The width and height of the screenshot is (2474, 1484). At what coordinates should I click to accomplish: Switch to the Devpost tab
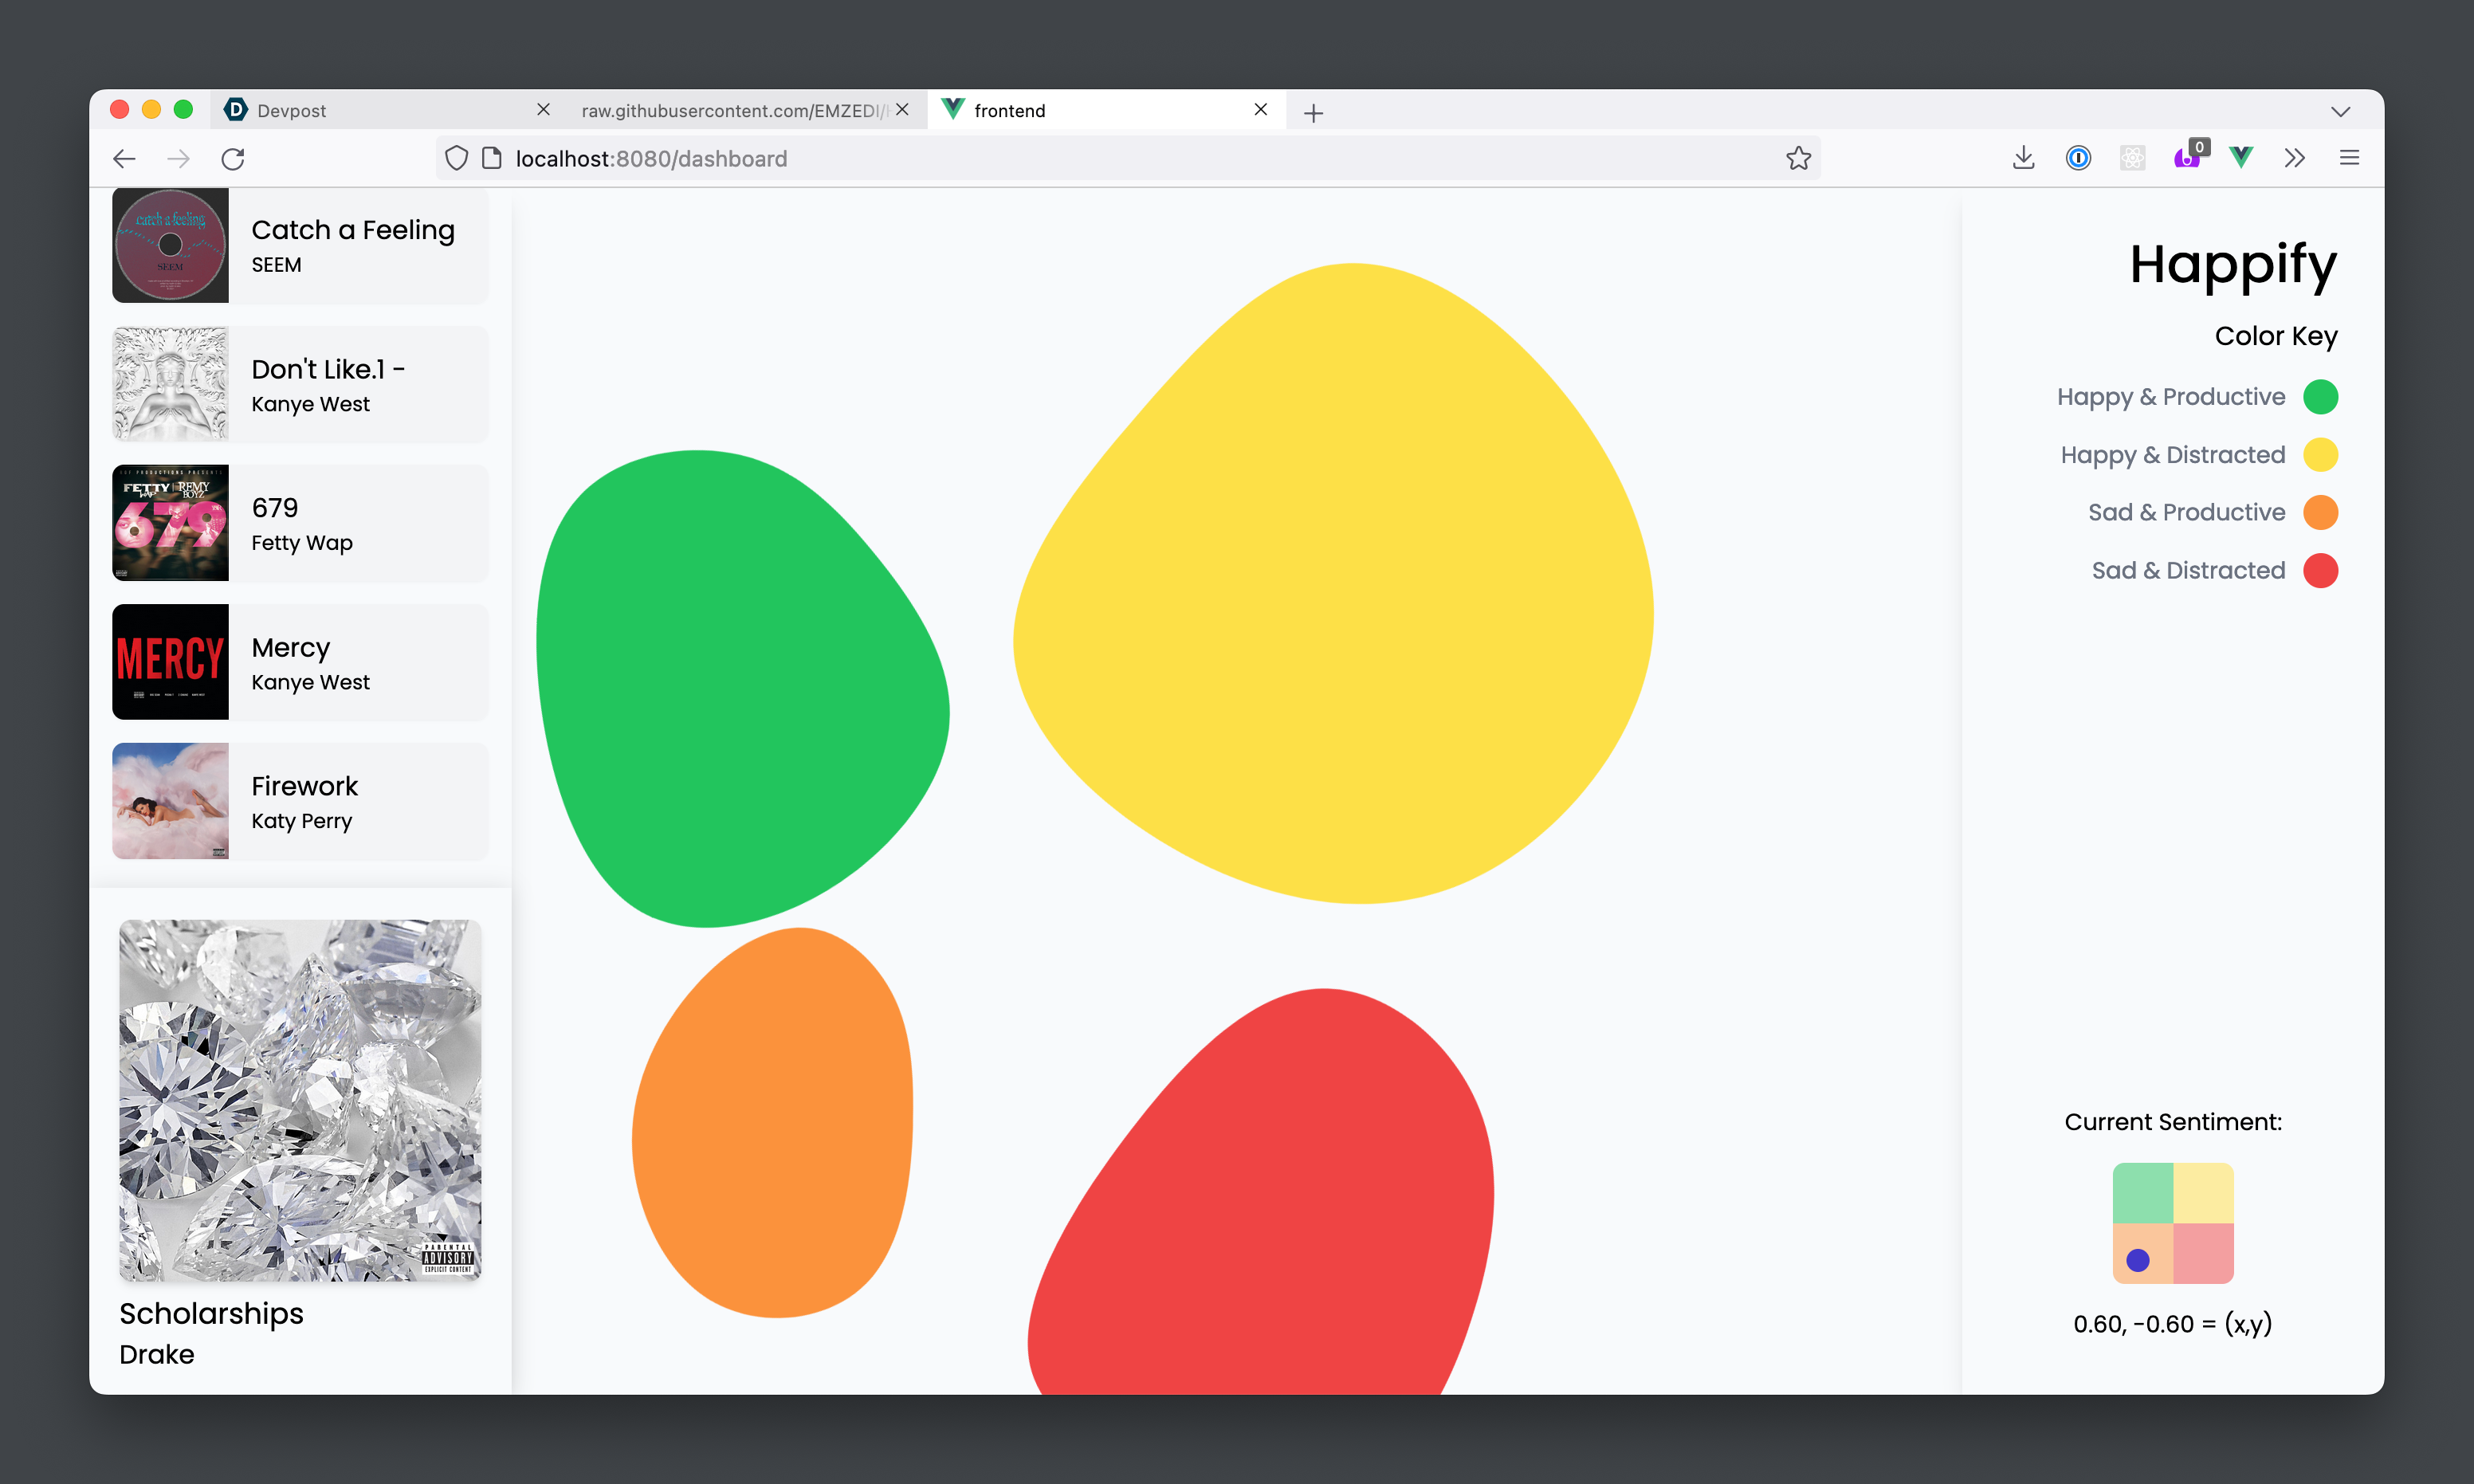pos(380,111)
